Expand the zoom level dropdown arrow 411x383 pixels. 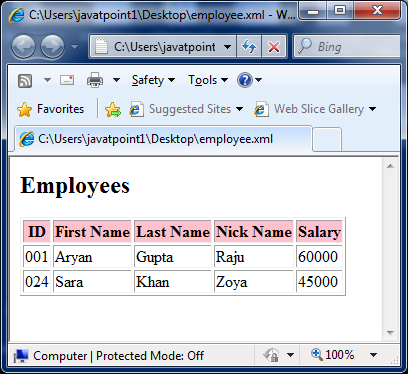(374, 355)
